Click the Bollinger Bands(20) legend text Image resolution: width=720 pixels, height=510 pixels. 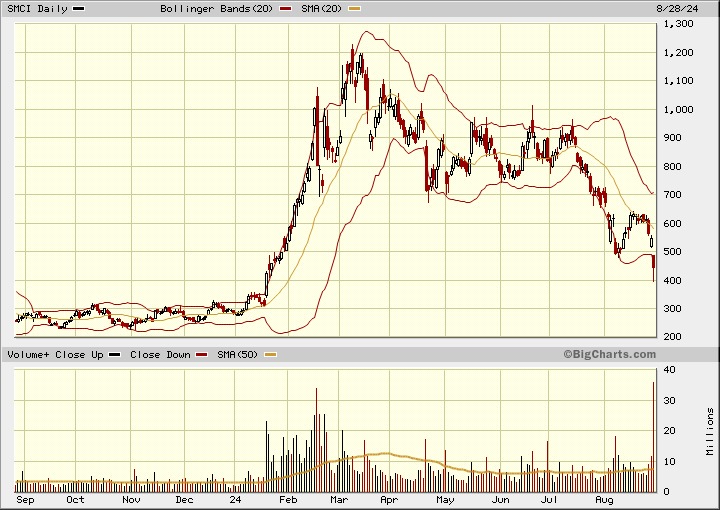tap(216, 9)
